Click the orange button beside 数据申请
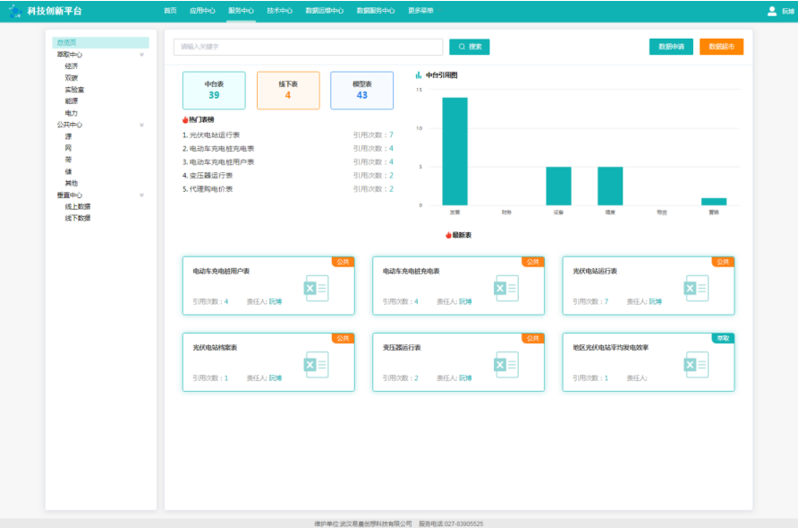The height and width of the screenshot is (529, 798). pyautogui.click(x=721, y=47)
